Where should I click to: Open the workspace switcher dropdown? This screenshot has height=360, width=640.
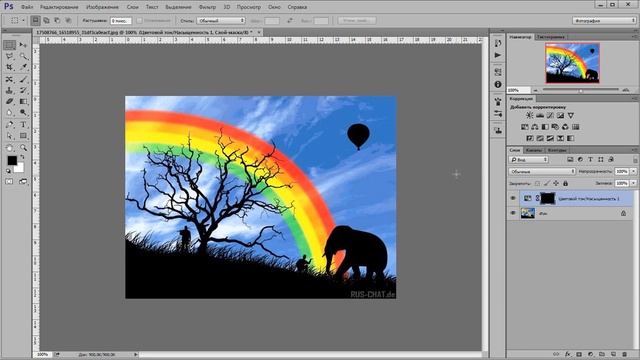(604, 20)
